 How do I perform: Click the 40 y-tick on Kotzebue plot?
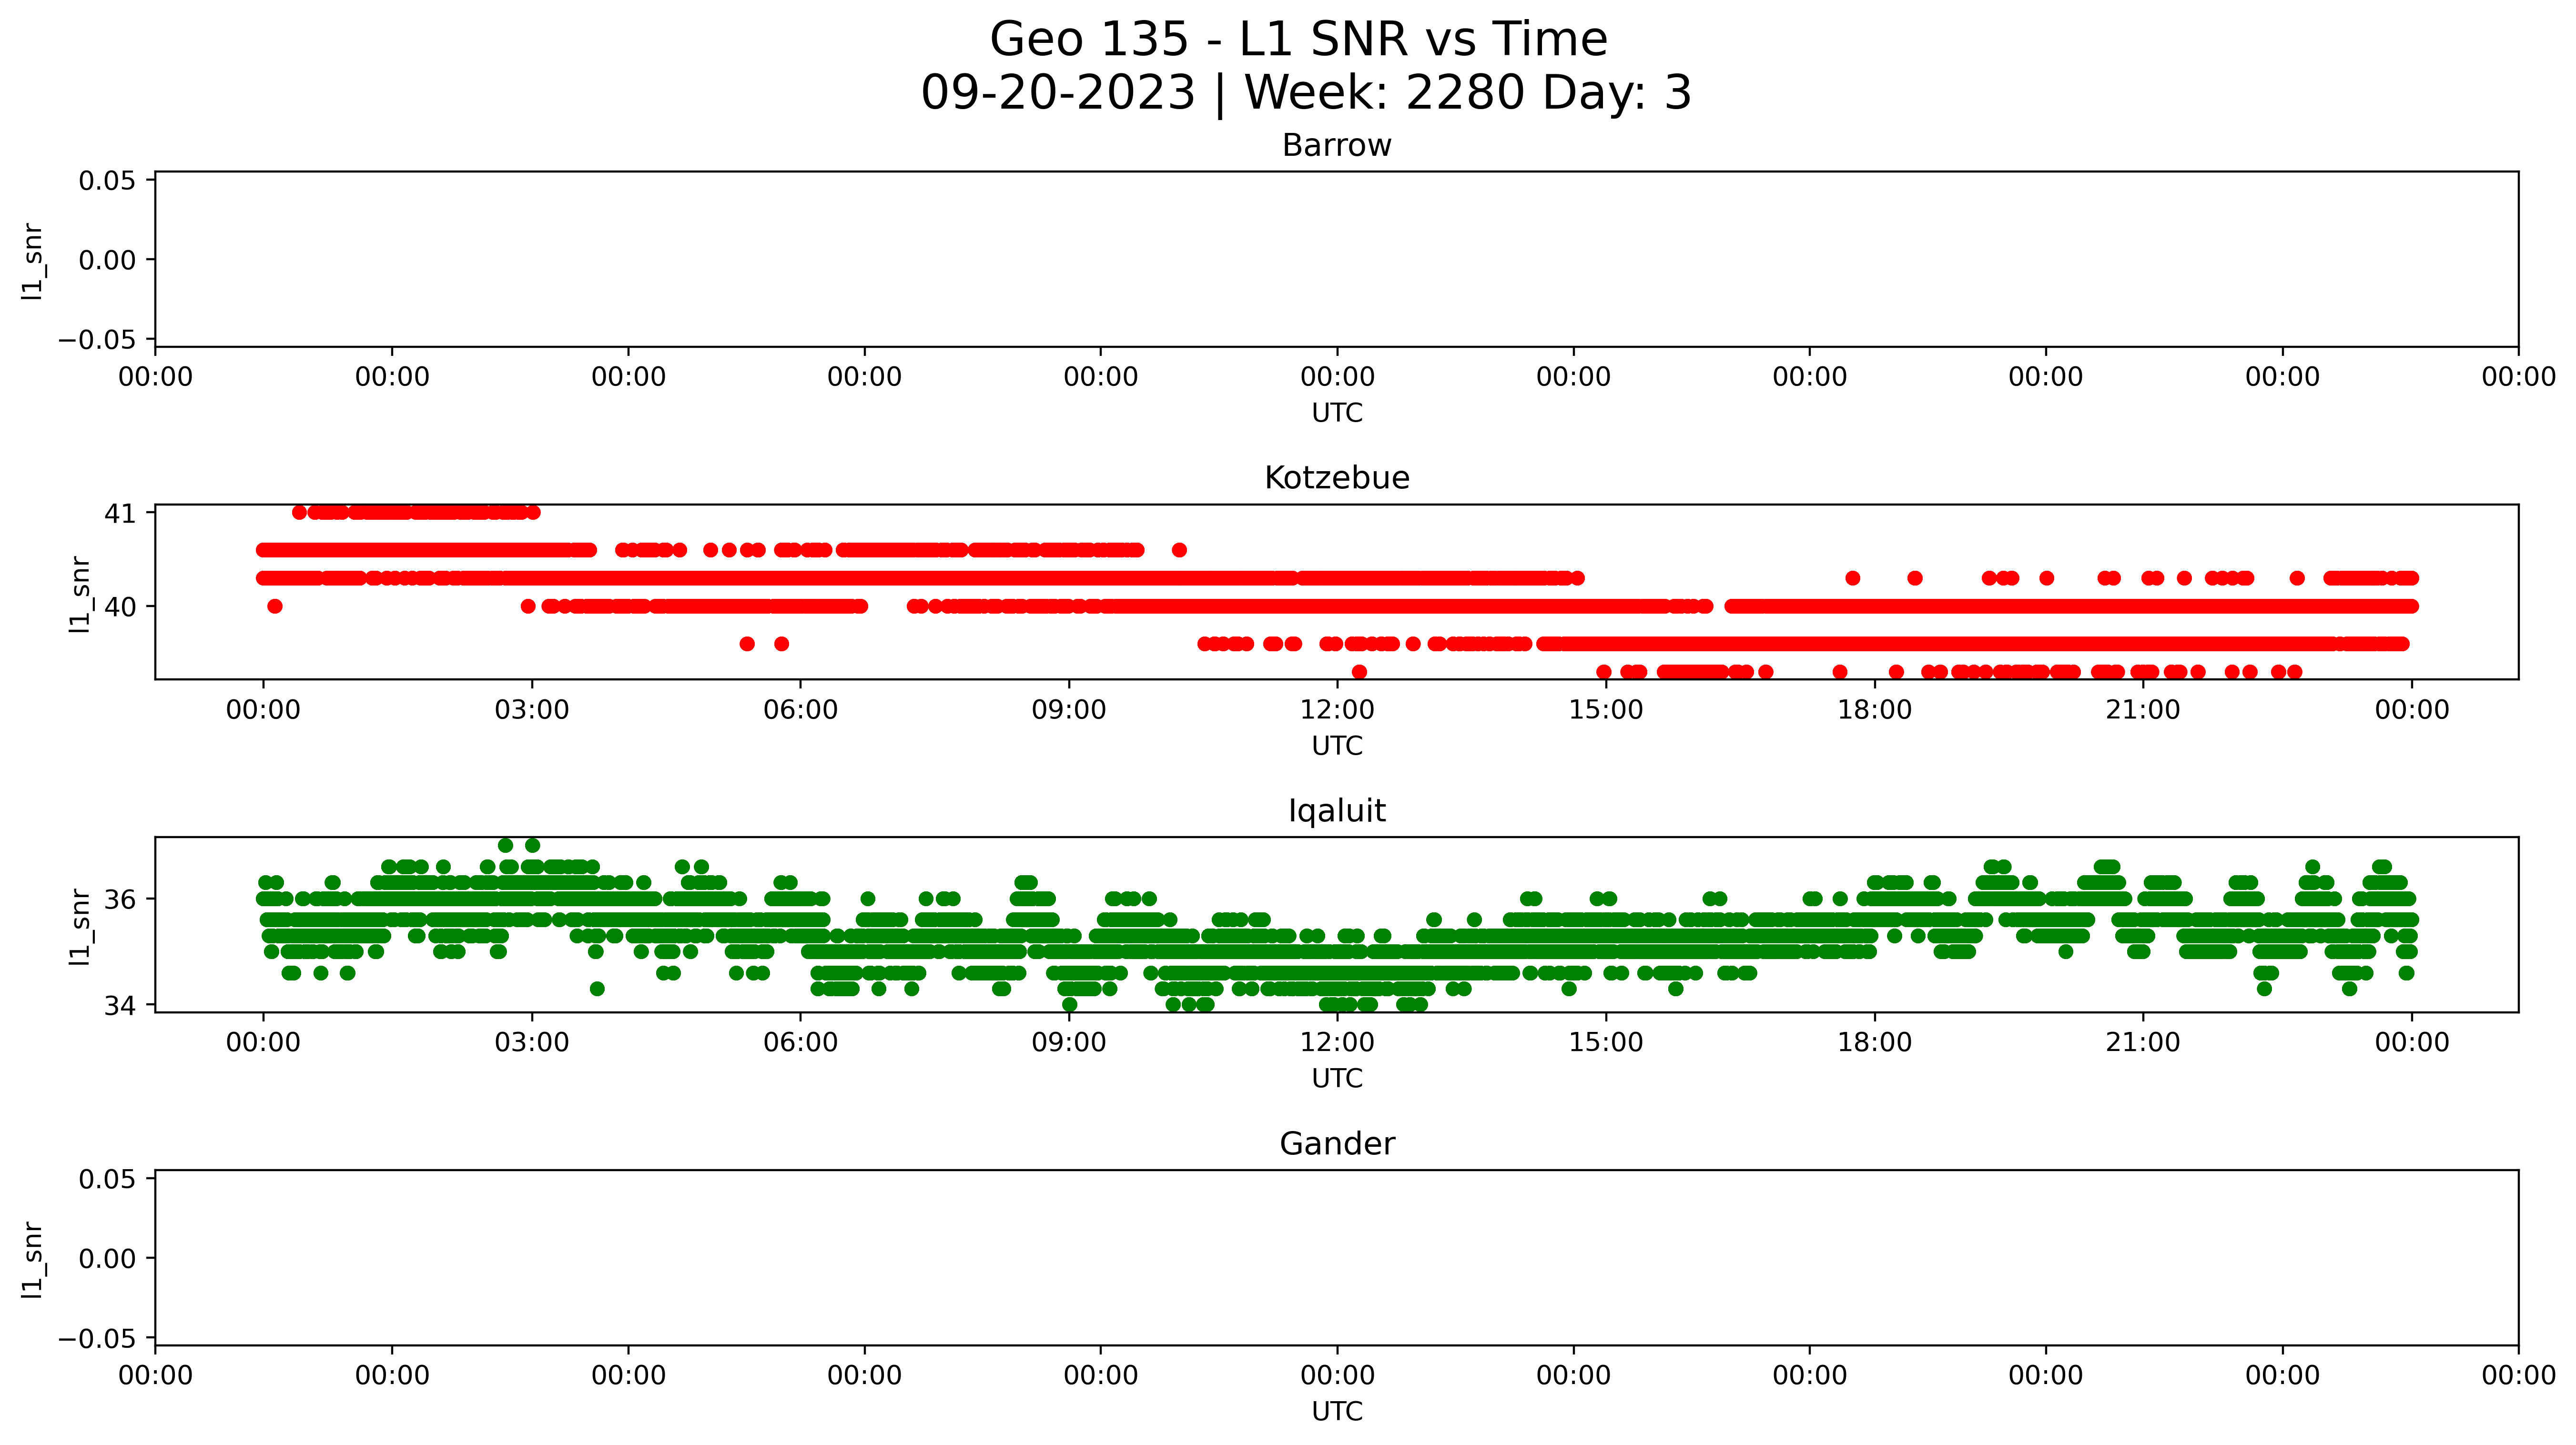coord(120,607)
